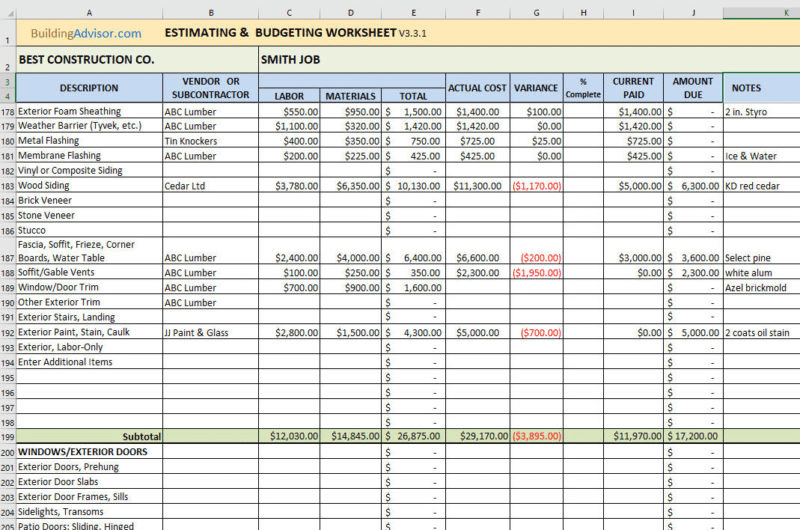The height and width of the screenshot is (530, 800).
Task: Select the BEST CONSTRUCTION CO. cell
Action: pos(137,60)
